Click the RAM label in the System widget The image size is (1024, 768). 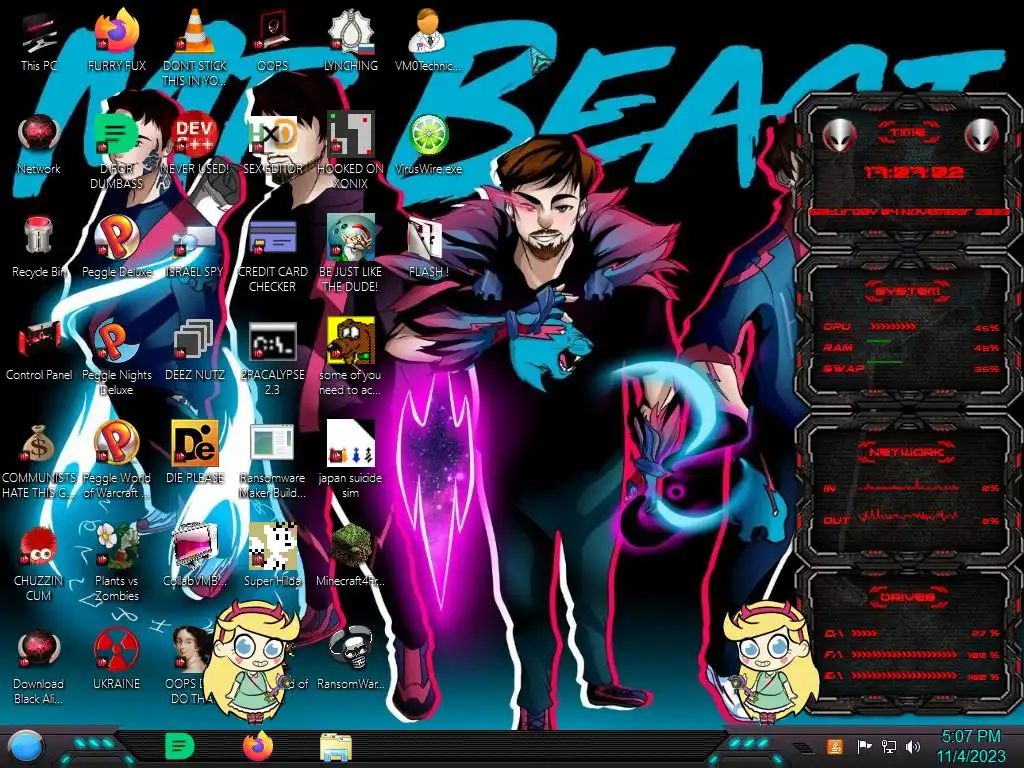coord(838,348)
